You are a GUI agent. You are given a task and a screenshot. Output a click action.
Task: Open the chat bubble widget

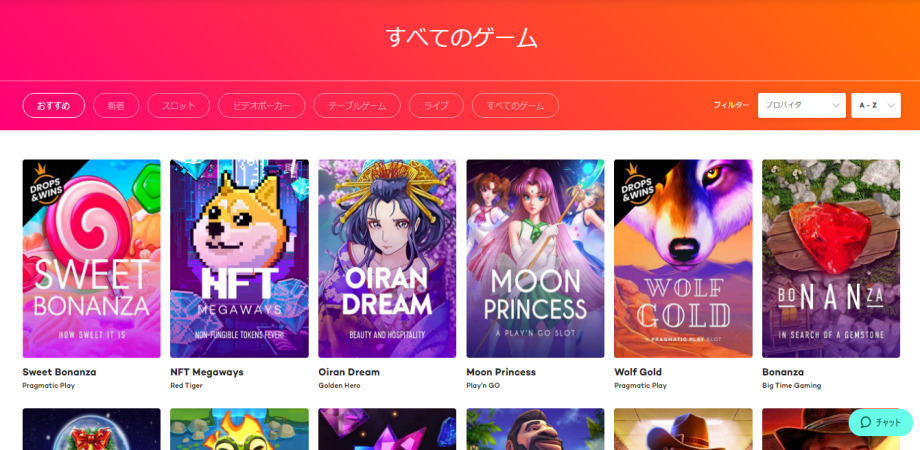pyautogui.click(x=881, y=422)
